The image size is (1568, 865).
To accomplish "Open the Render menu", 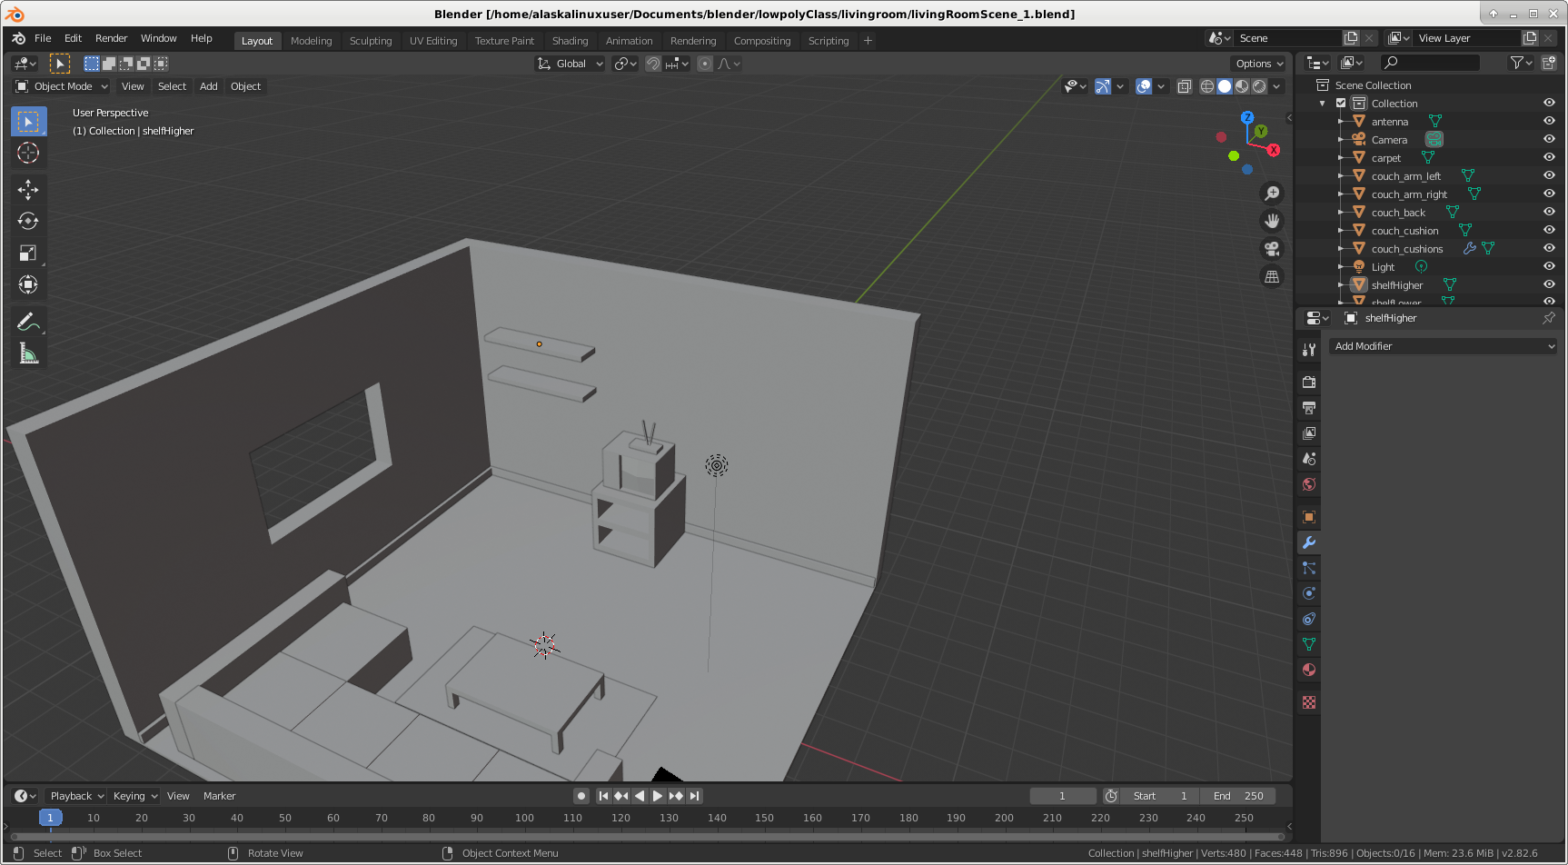I will click(x=111, y=38).
